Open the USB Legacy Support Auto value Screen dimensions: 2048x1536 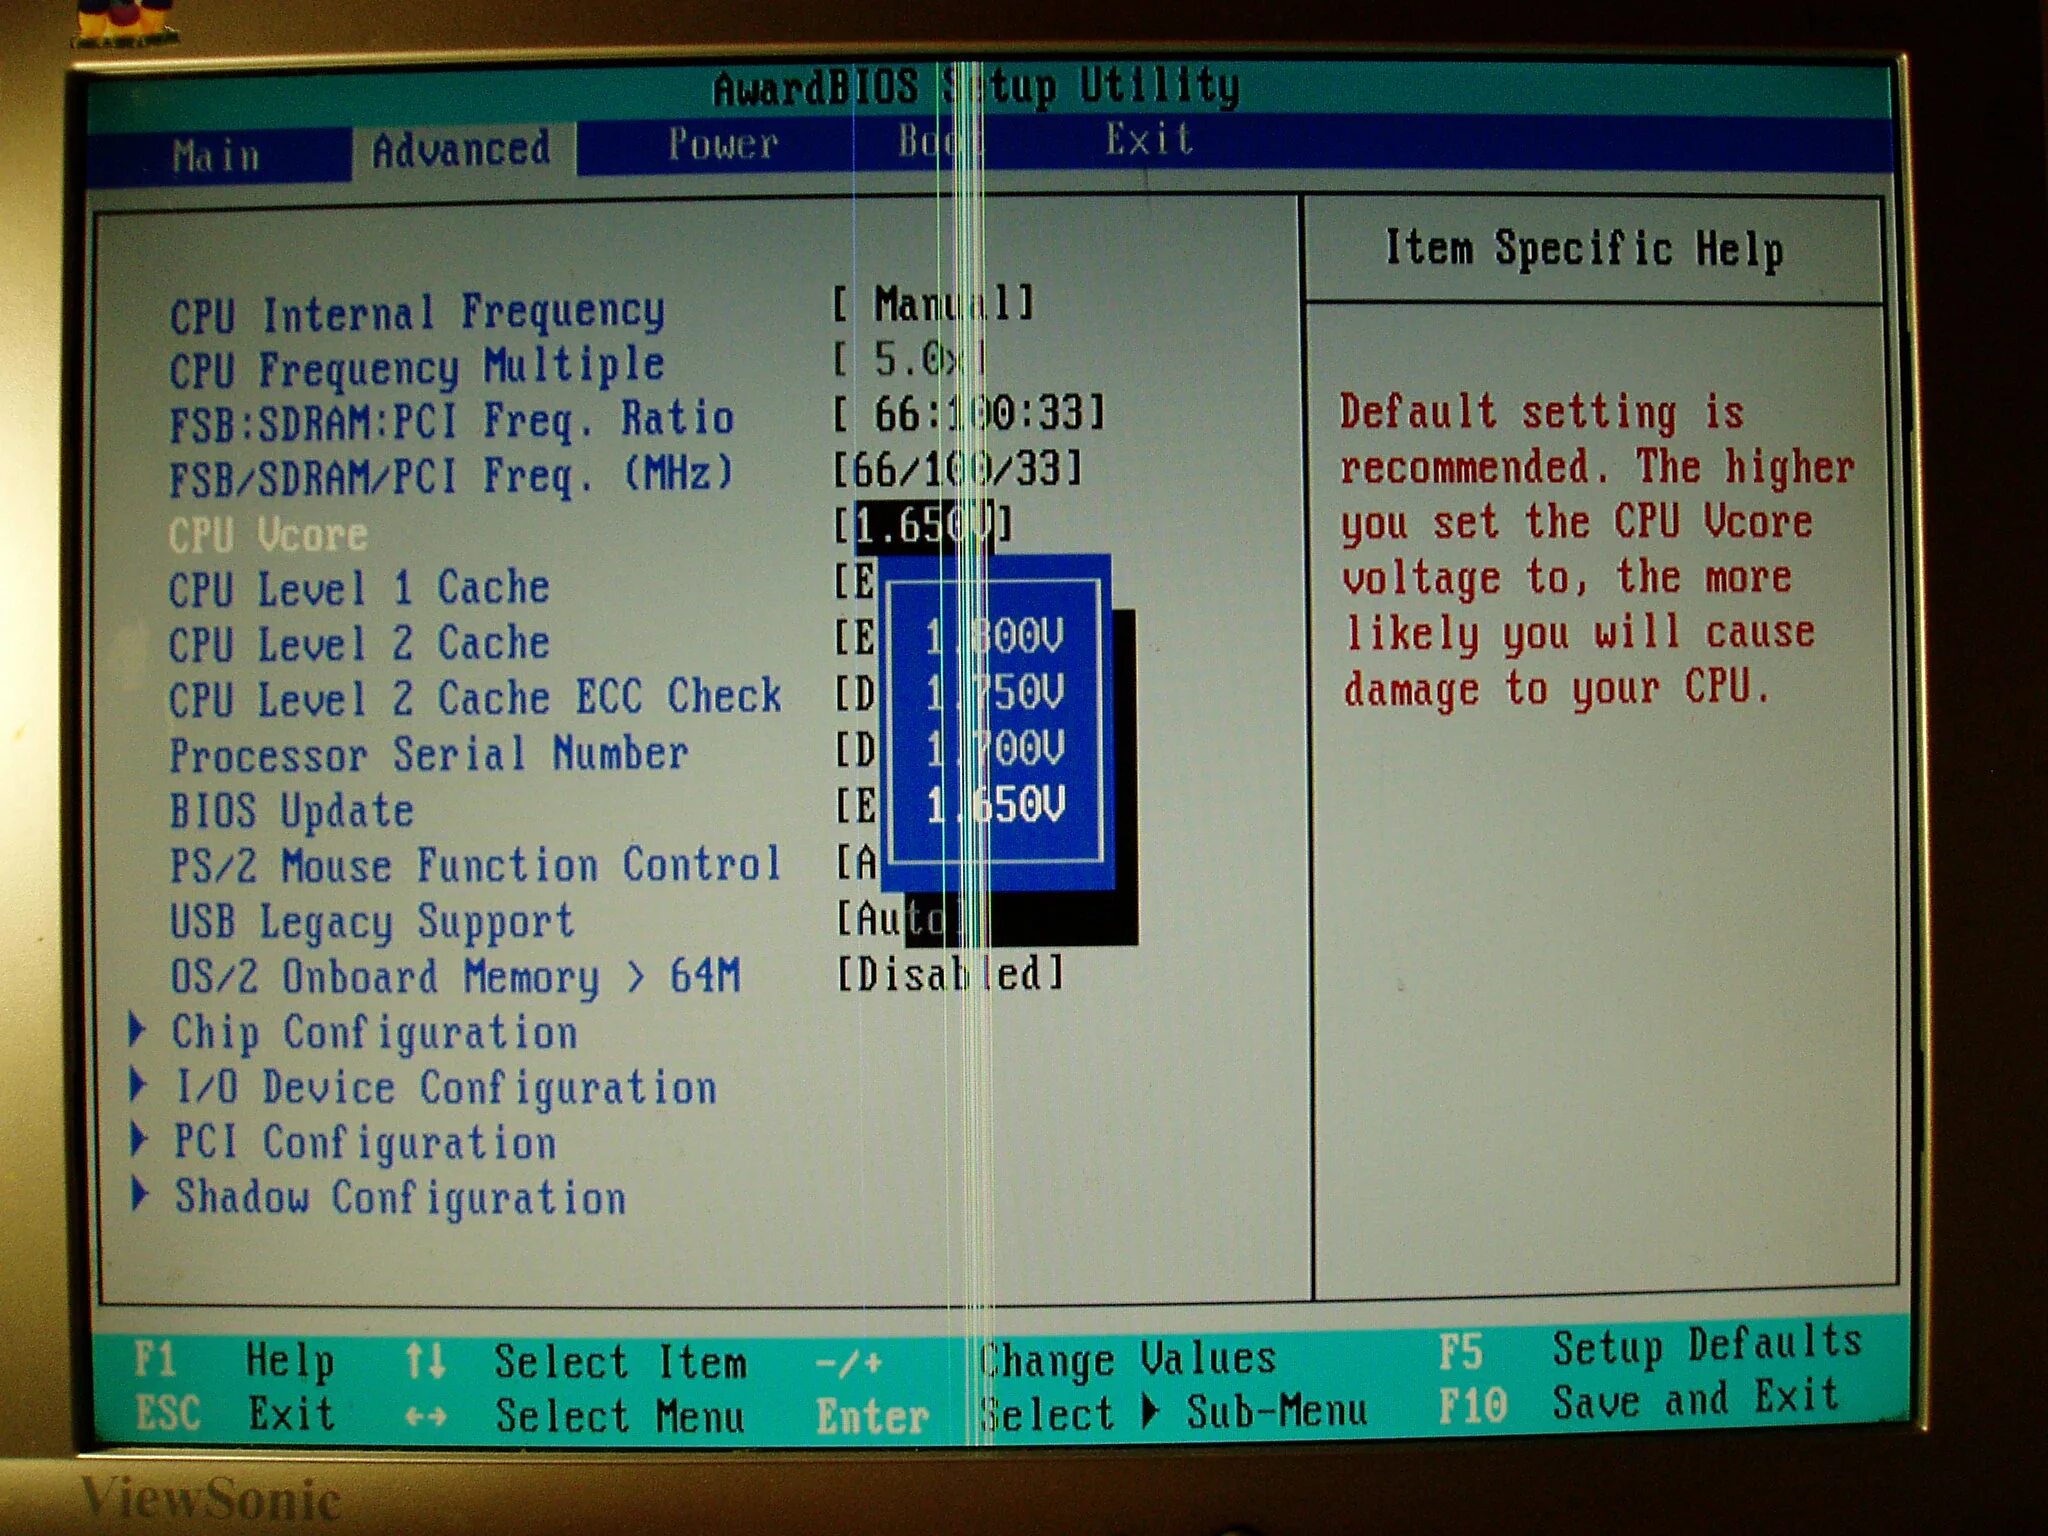900,918
